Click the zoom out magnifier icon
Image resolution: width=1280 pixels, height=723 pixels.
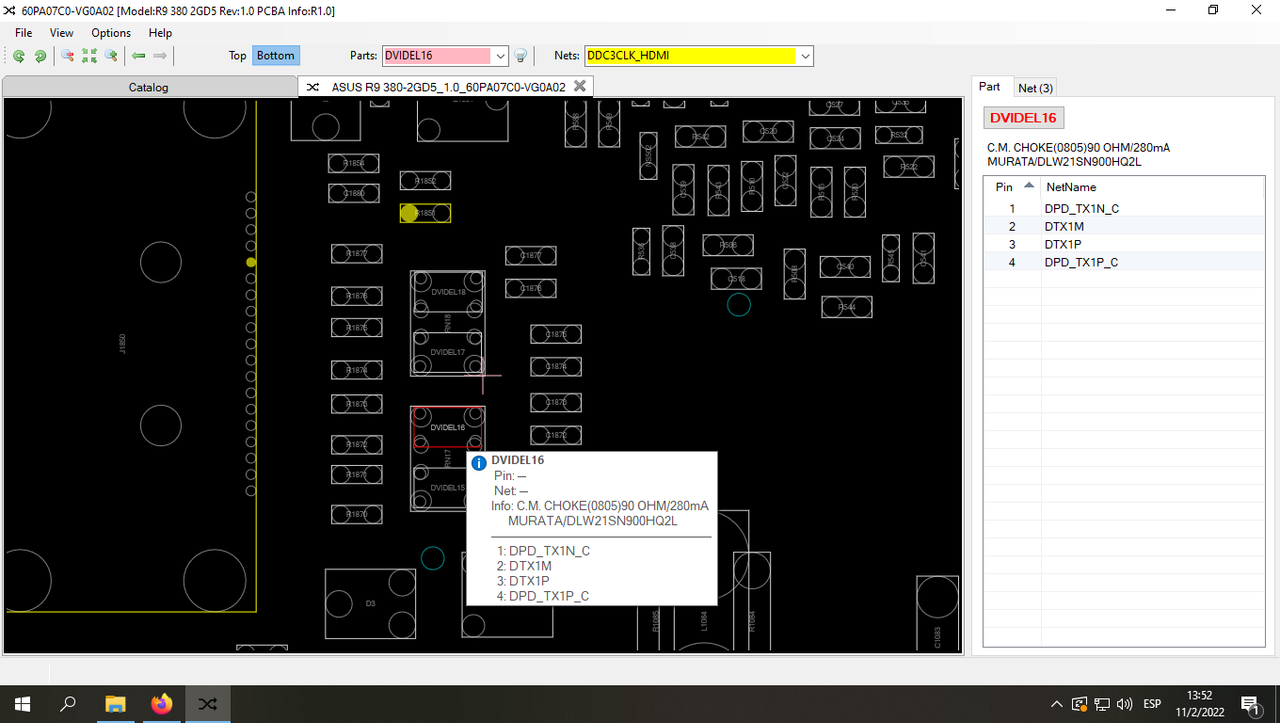point(68,56)
